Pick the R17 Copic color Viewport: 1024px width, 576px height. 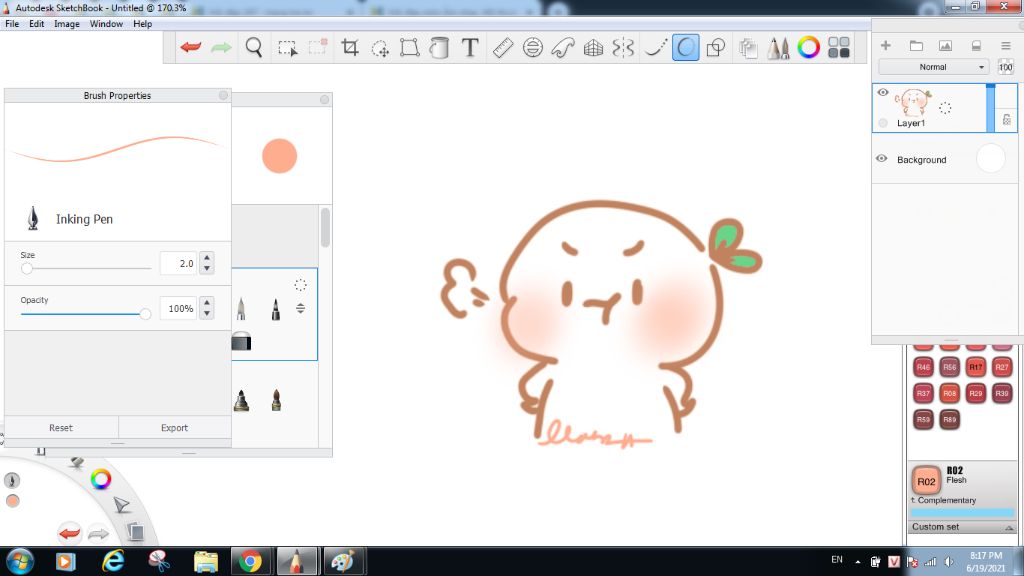[x=976, y=367]
